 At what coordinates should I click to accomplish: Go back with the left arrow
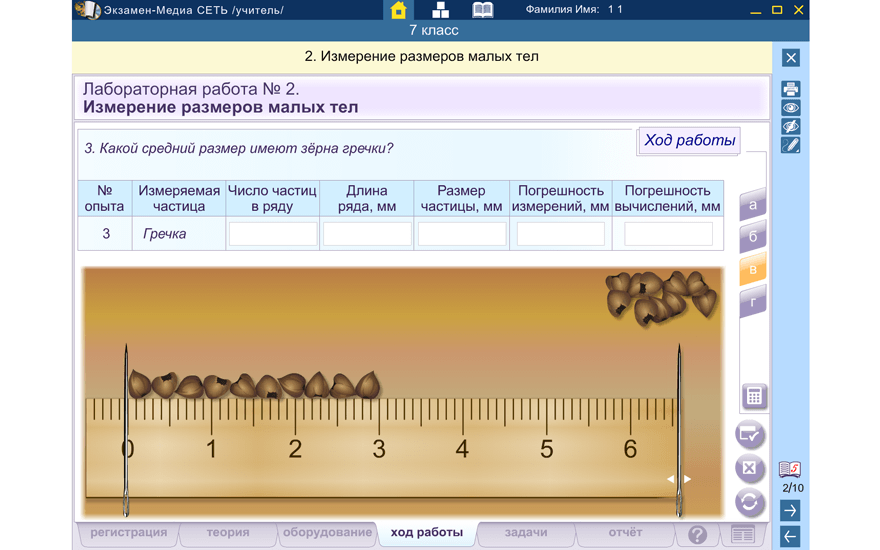tap(790, 537)
